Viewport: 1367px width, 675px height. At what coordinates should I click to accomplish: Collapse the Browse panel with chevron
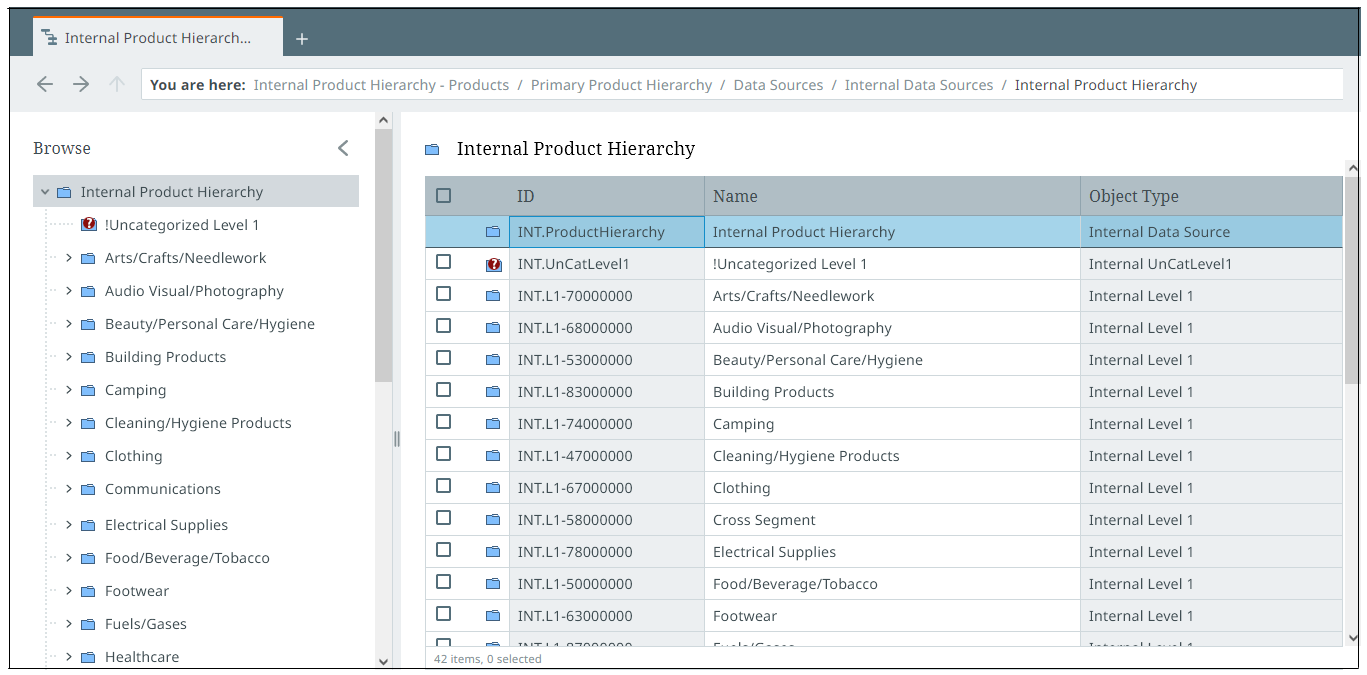pos(343,148)
